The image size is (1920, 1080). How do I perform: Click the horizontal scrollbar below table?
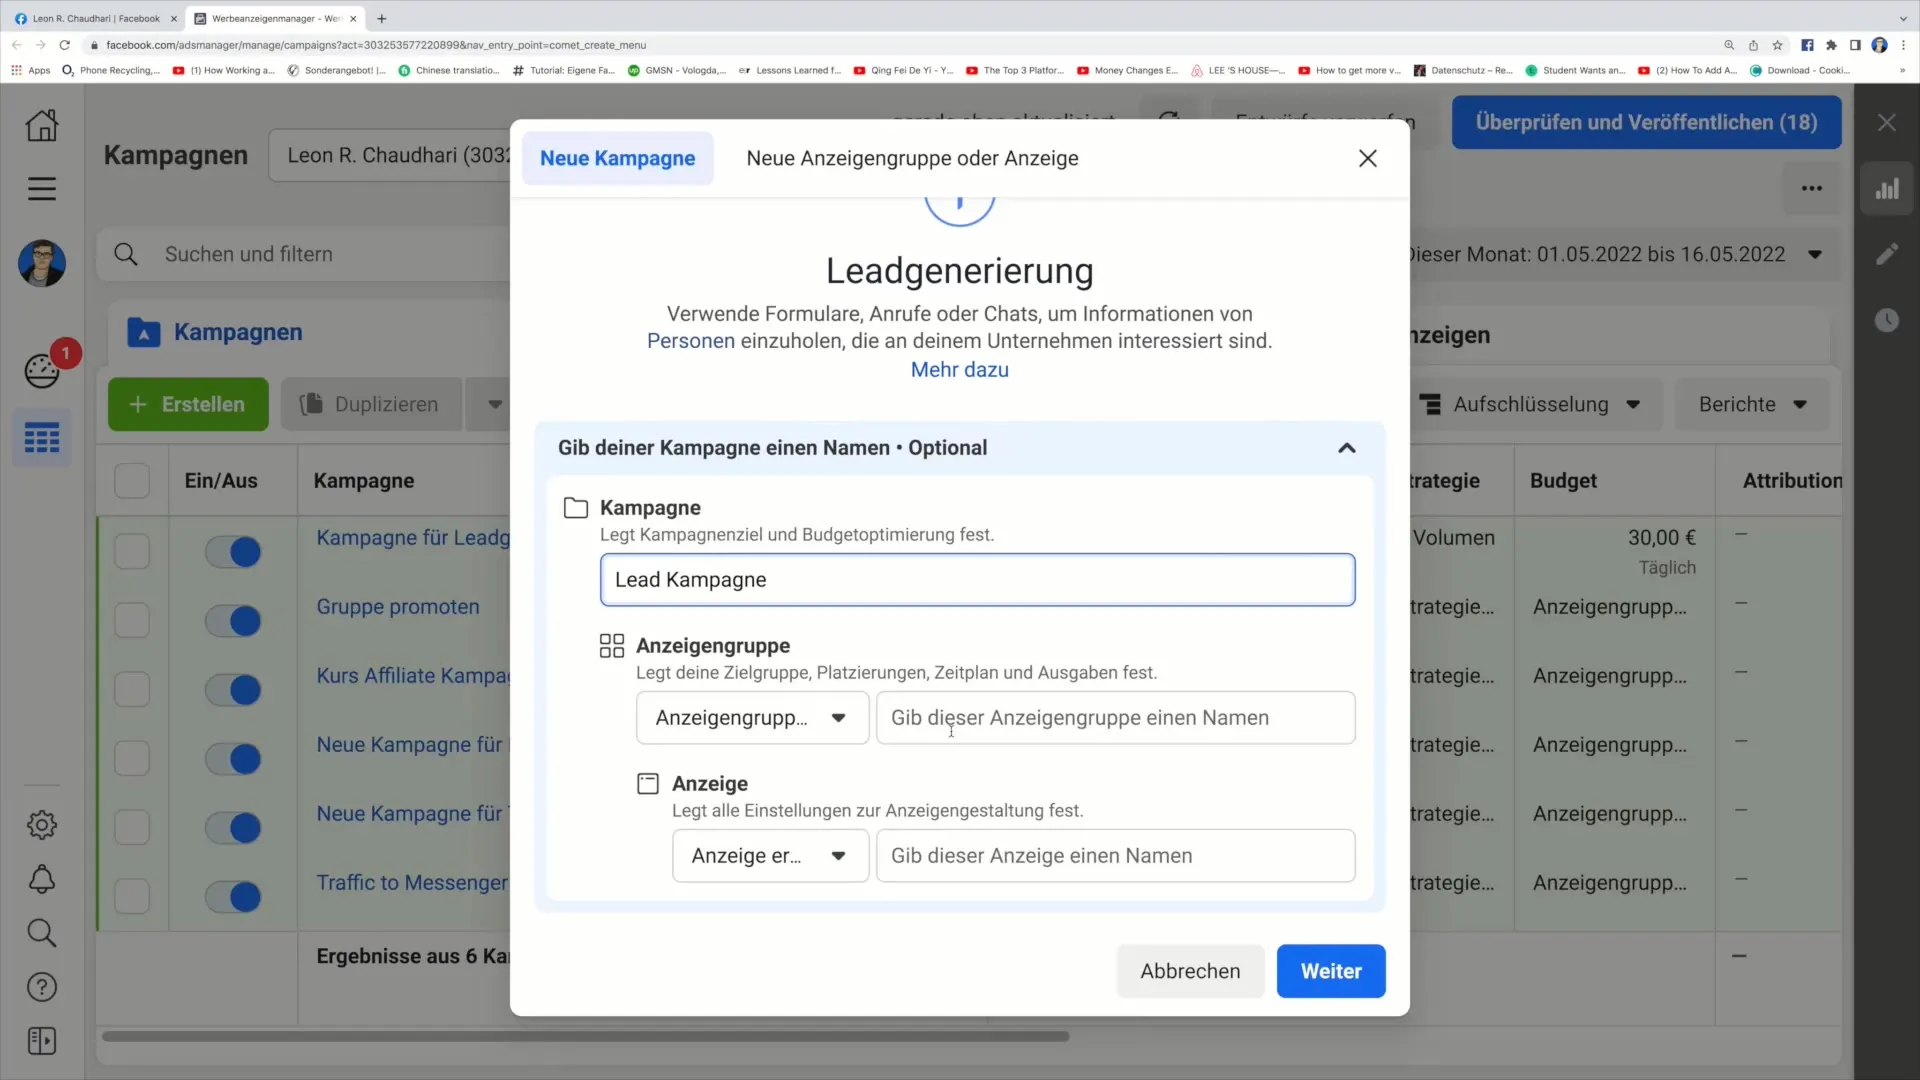(x=586, y=1036)
